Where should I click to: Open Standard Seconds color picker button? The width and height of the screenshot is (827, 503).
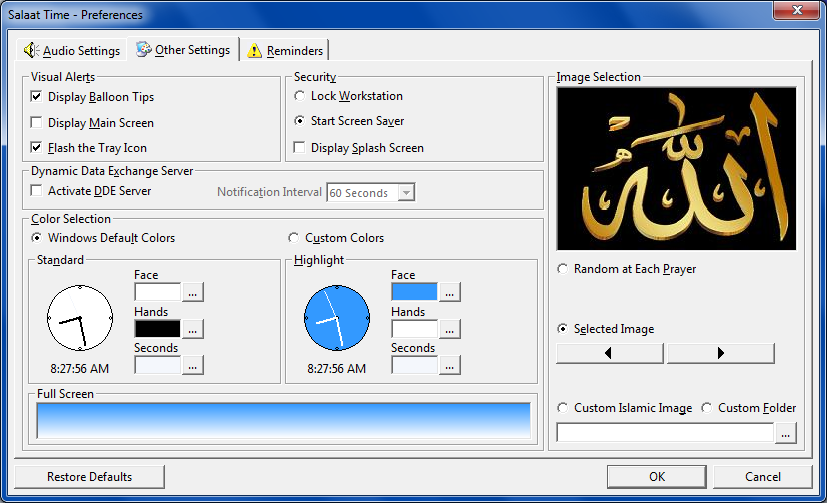click(x=193, y=365)
